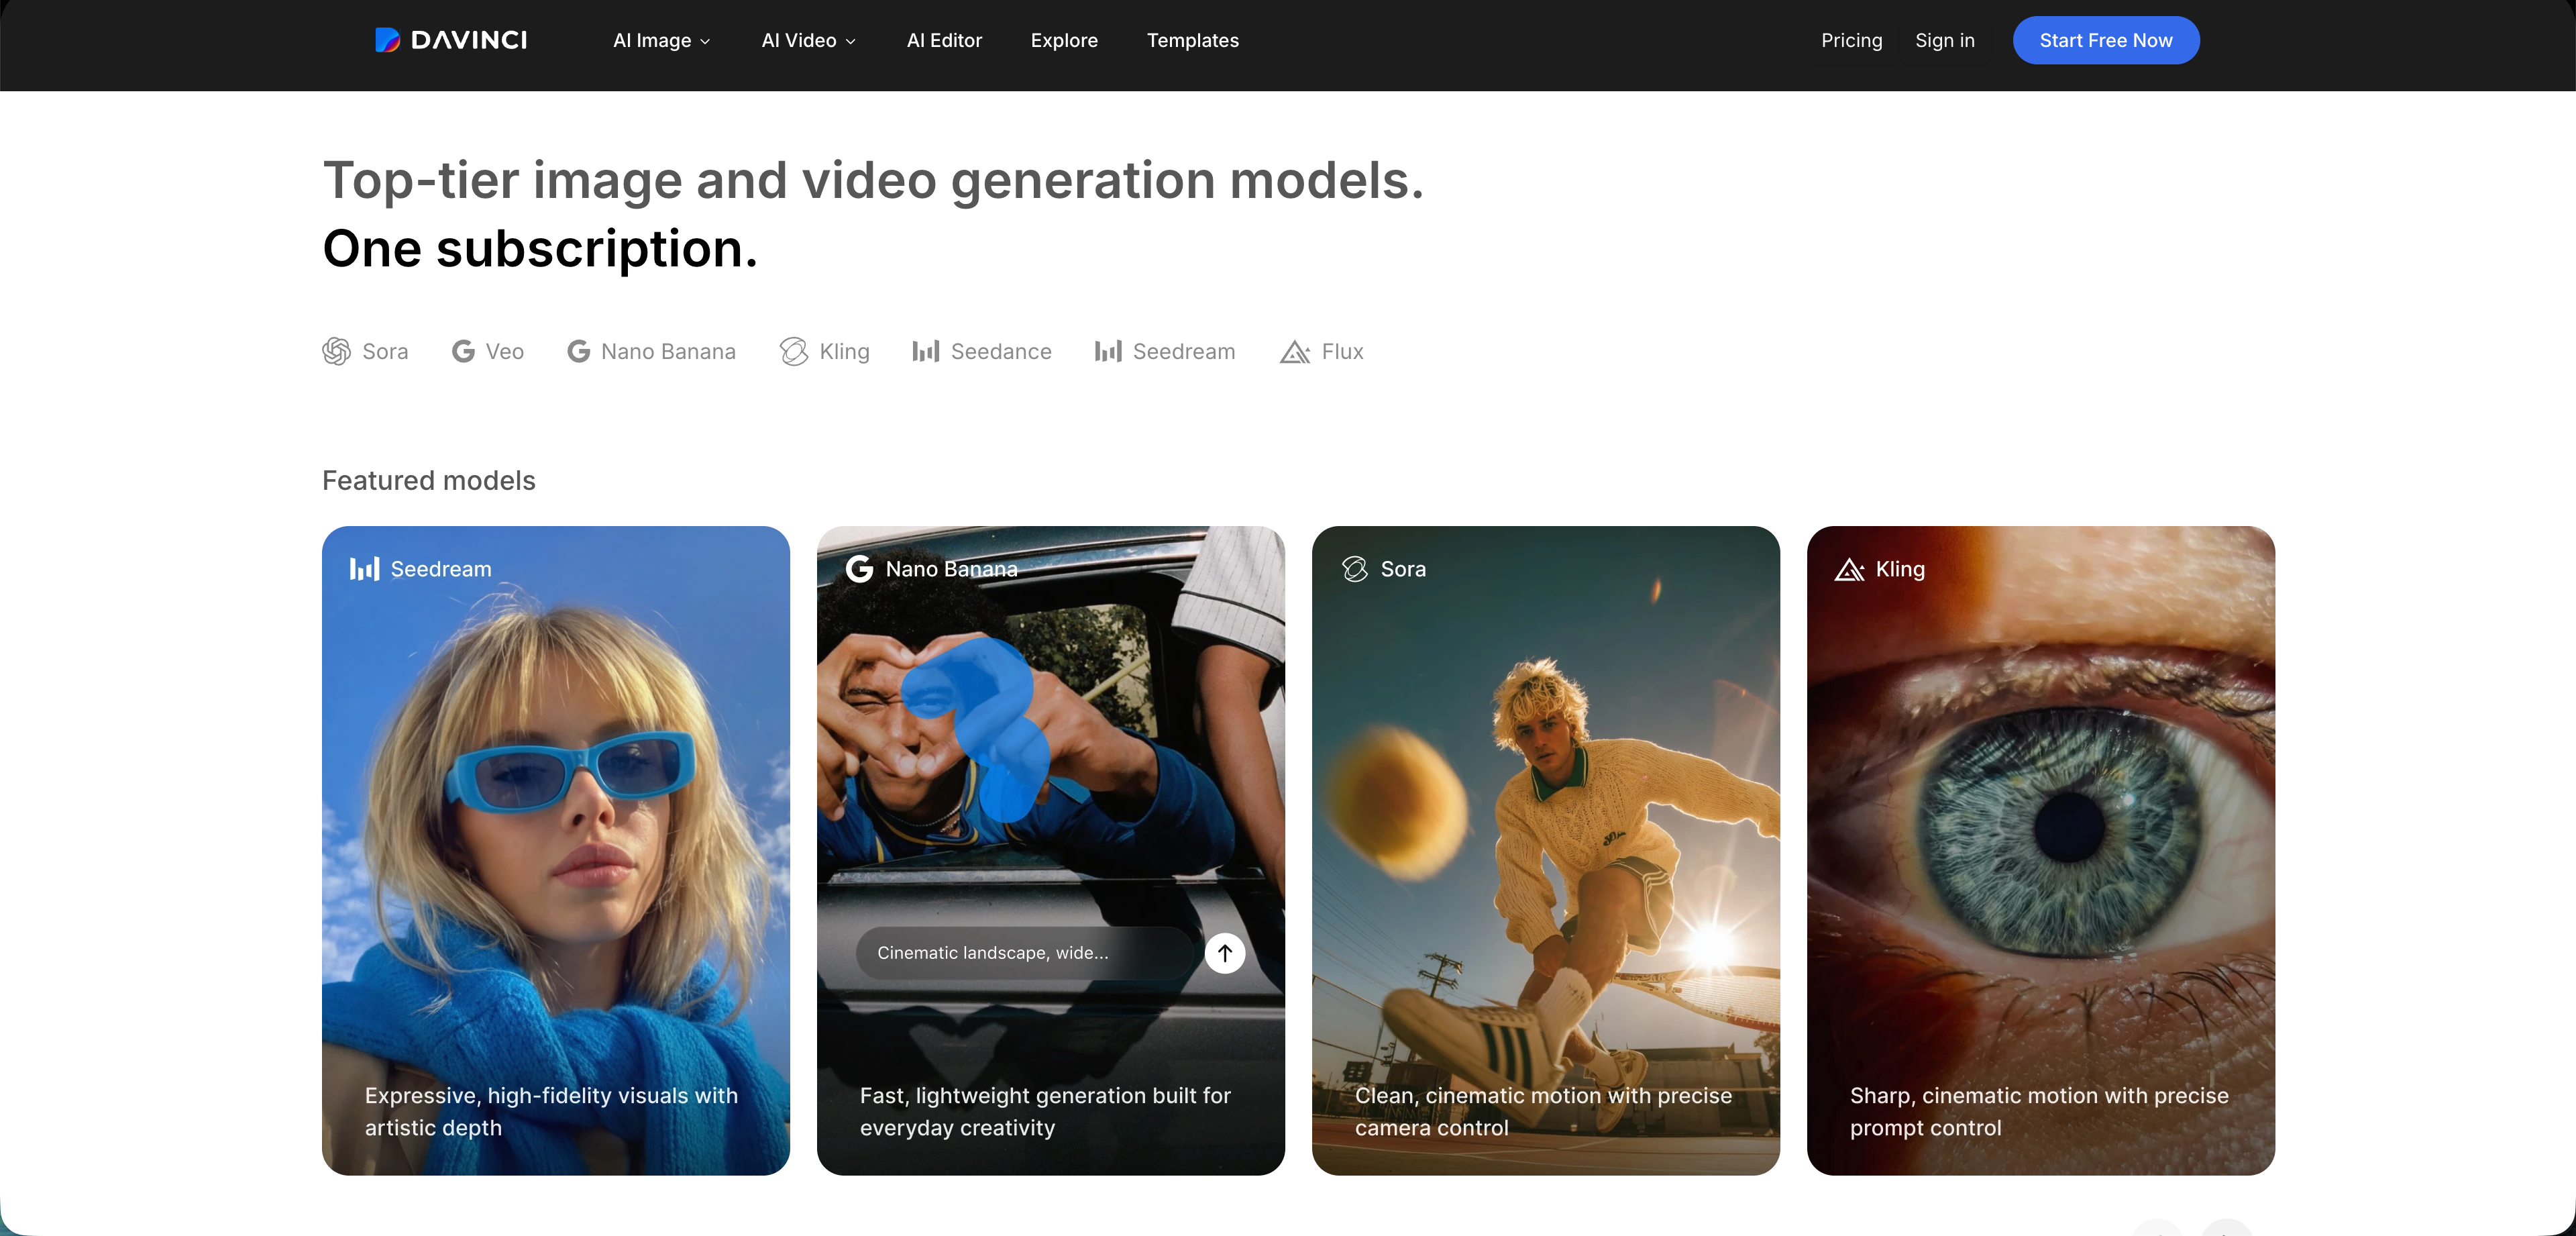Click the Flux triangle icon
The height and width of the screenshot is (1236, 2576).
(x=1295, y=352)
